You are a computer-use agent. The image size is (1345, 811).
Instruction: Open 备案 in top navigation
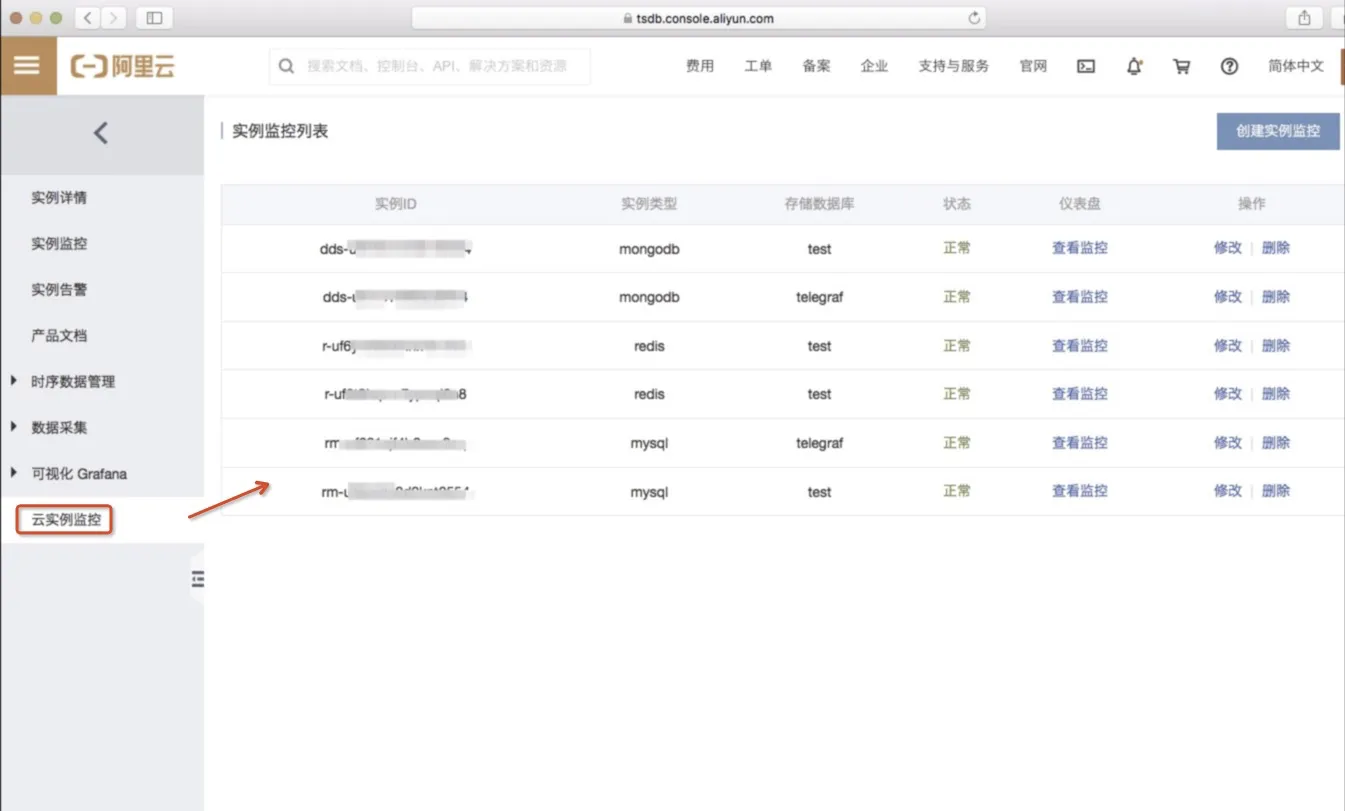[816, 66]
